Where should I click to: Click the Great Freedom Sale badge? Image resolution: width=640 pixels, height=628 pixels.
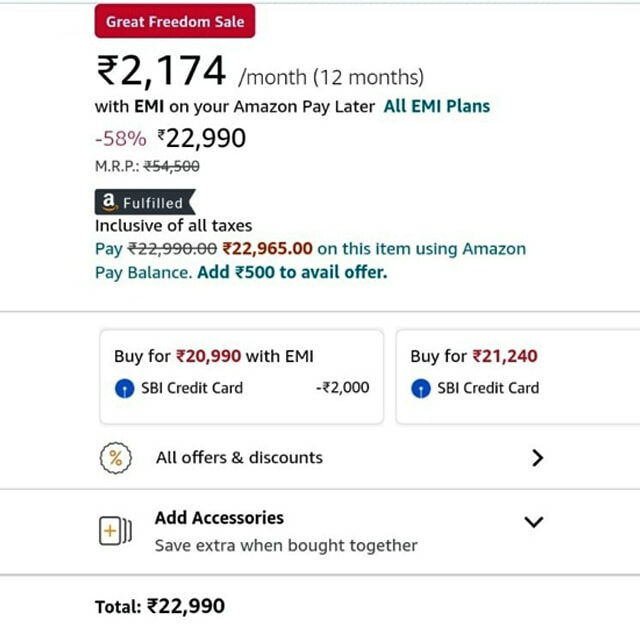point(175,21)
